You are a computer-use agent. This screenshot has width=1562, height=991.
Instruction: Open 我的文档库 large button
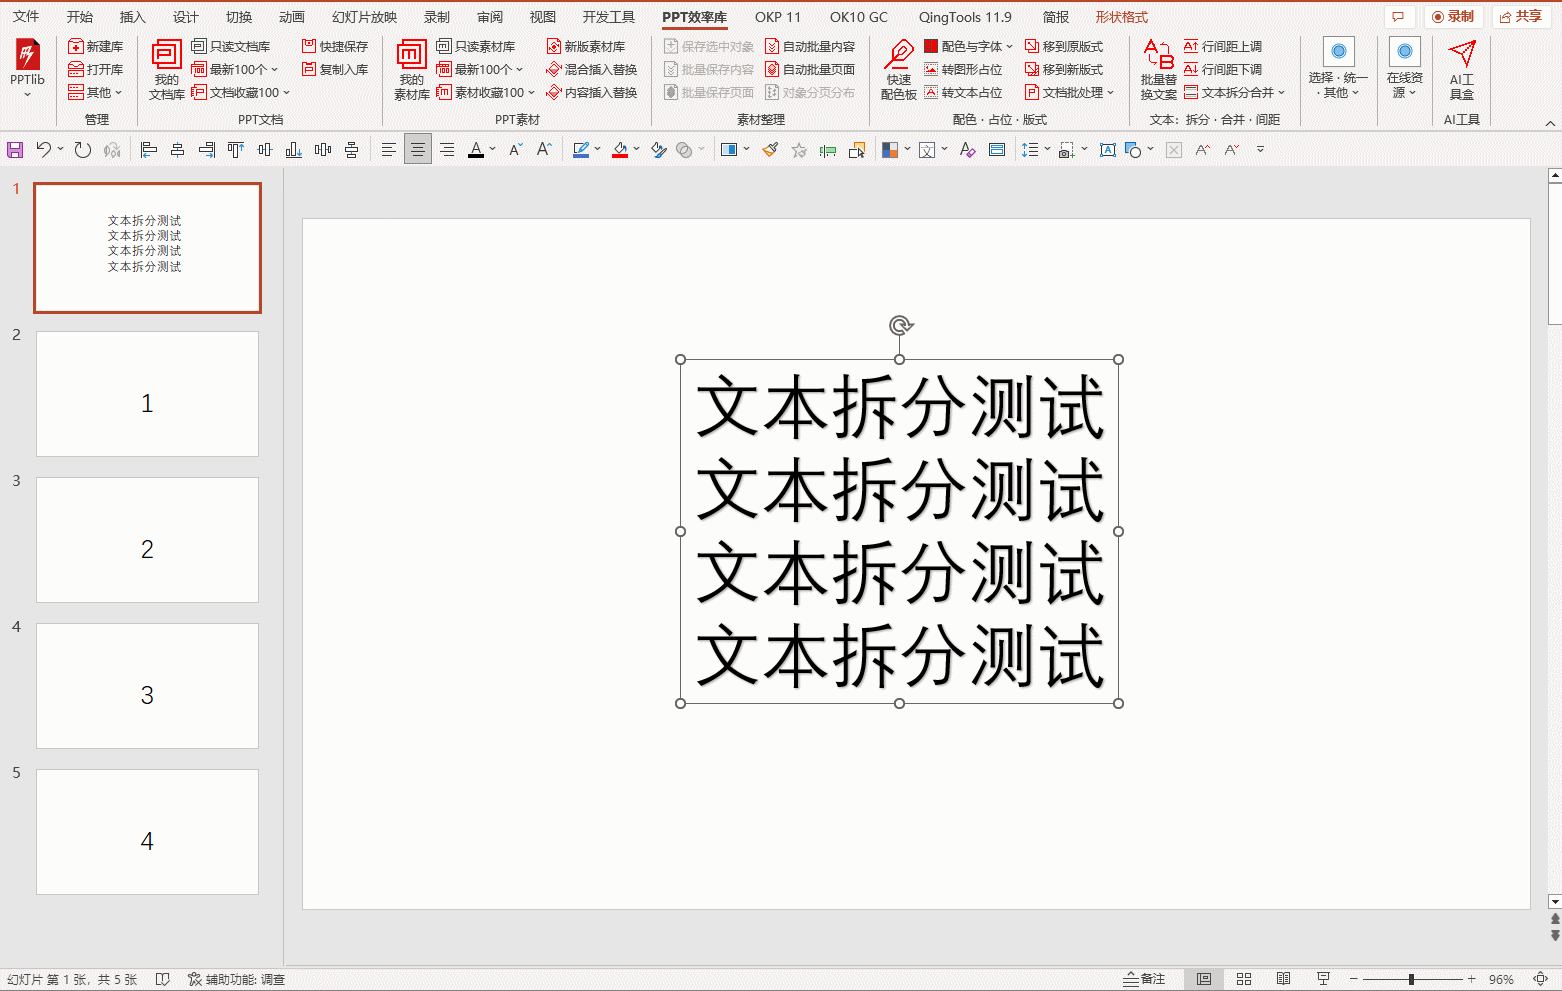(166, 70)
